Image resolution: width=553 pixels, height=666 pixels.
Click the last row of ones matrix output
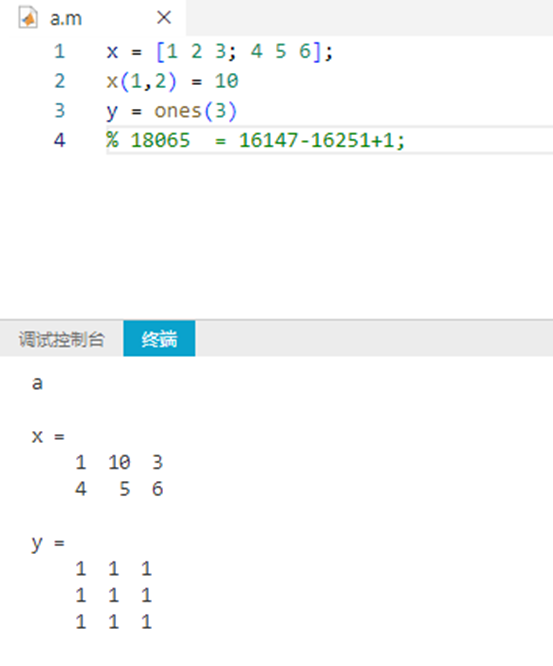tap(113, 622)
